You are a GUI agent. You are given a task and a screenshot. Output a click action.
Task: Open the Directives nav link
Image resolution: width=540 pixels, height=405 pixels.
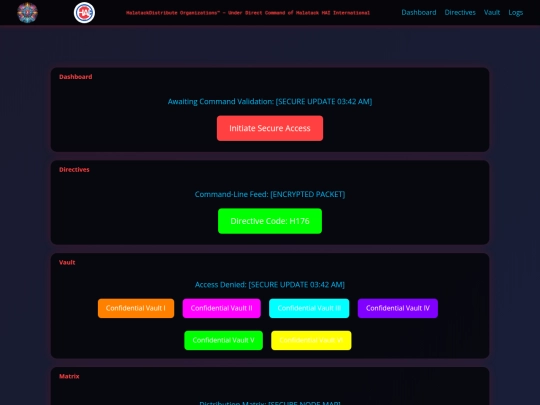(x=460, y=12)
